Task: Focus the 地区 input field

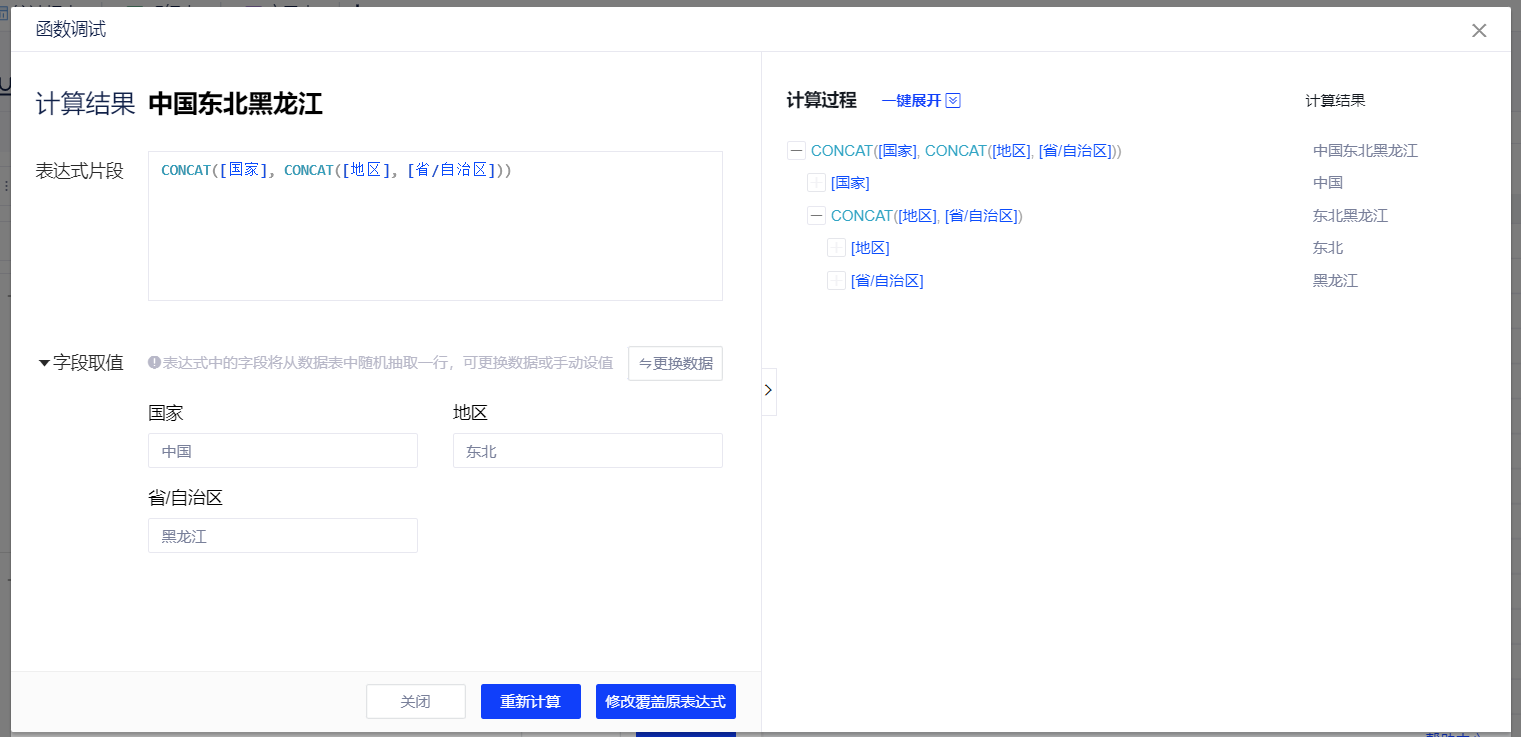Action: pos(587,451)
